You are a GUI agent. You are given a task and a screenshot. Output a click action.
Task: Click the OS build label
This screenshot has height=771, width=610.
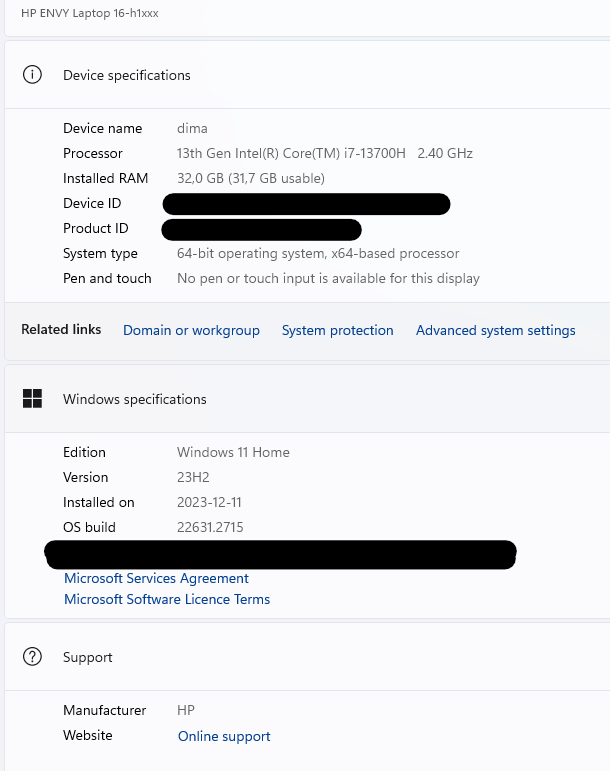click(x=89, y=527)
